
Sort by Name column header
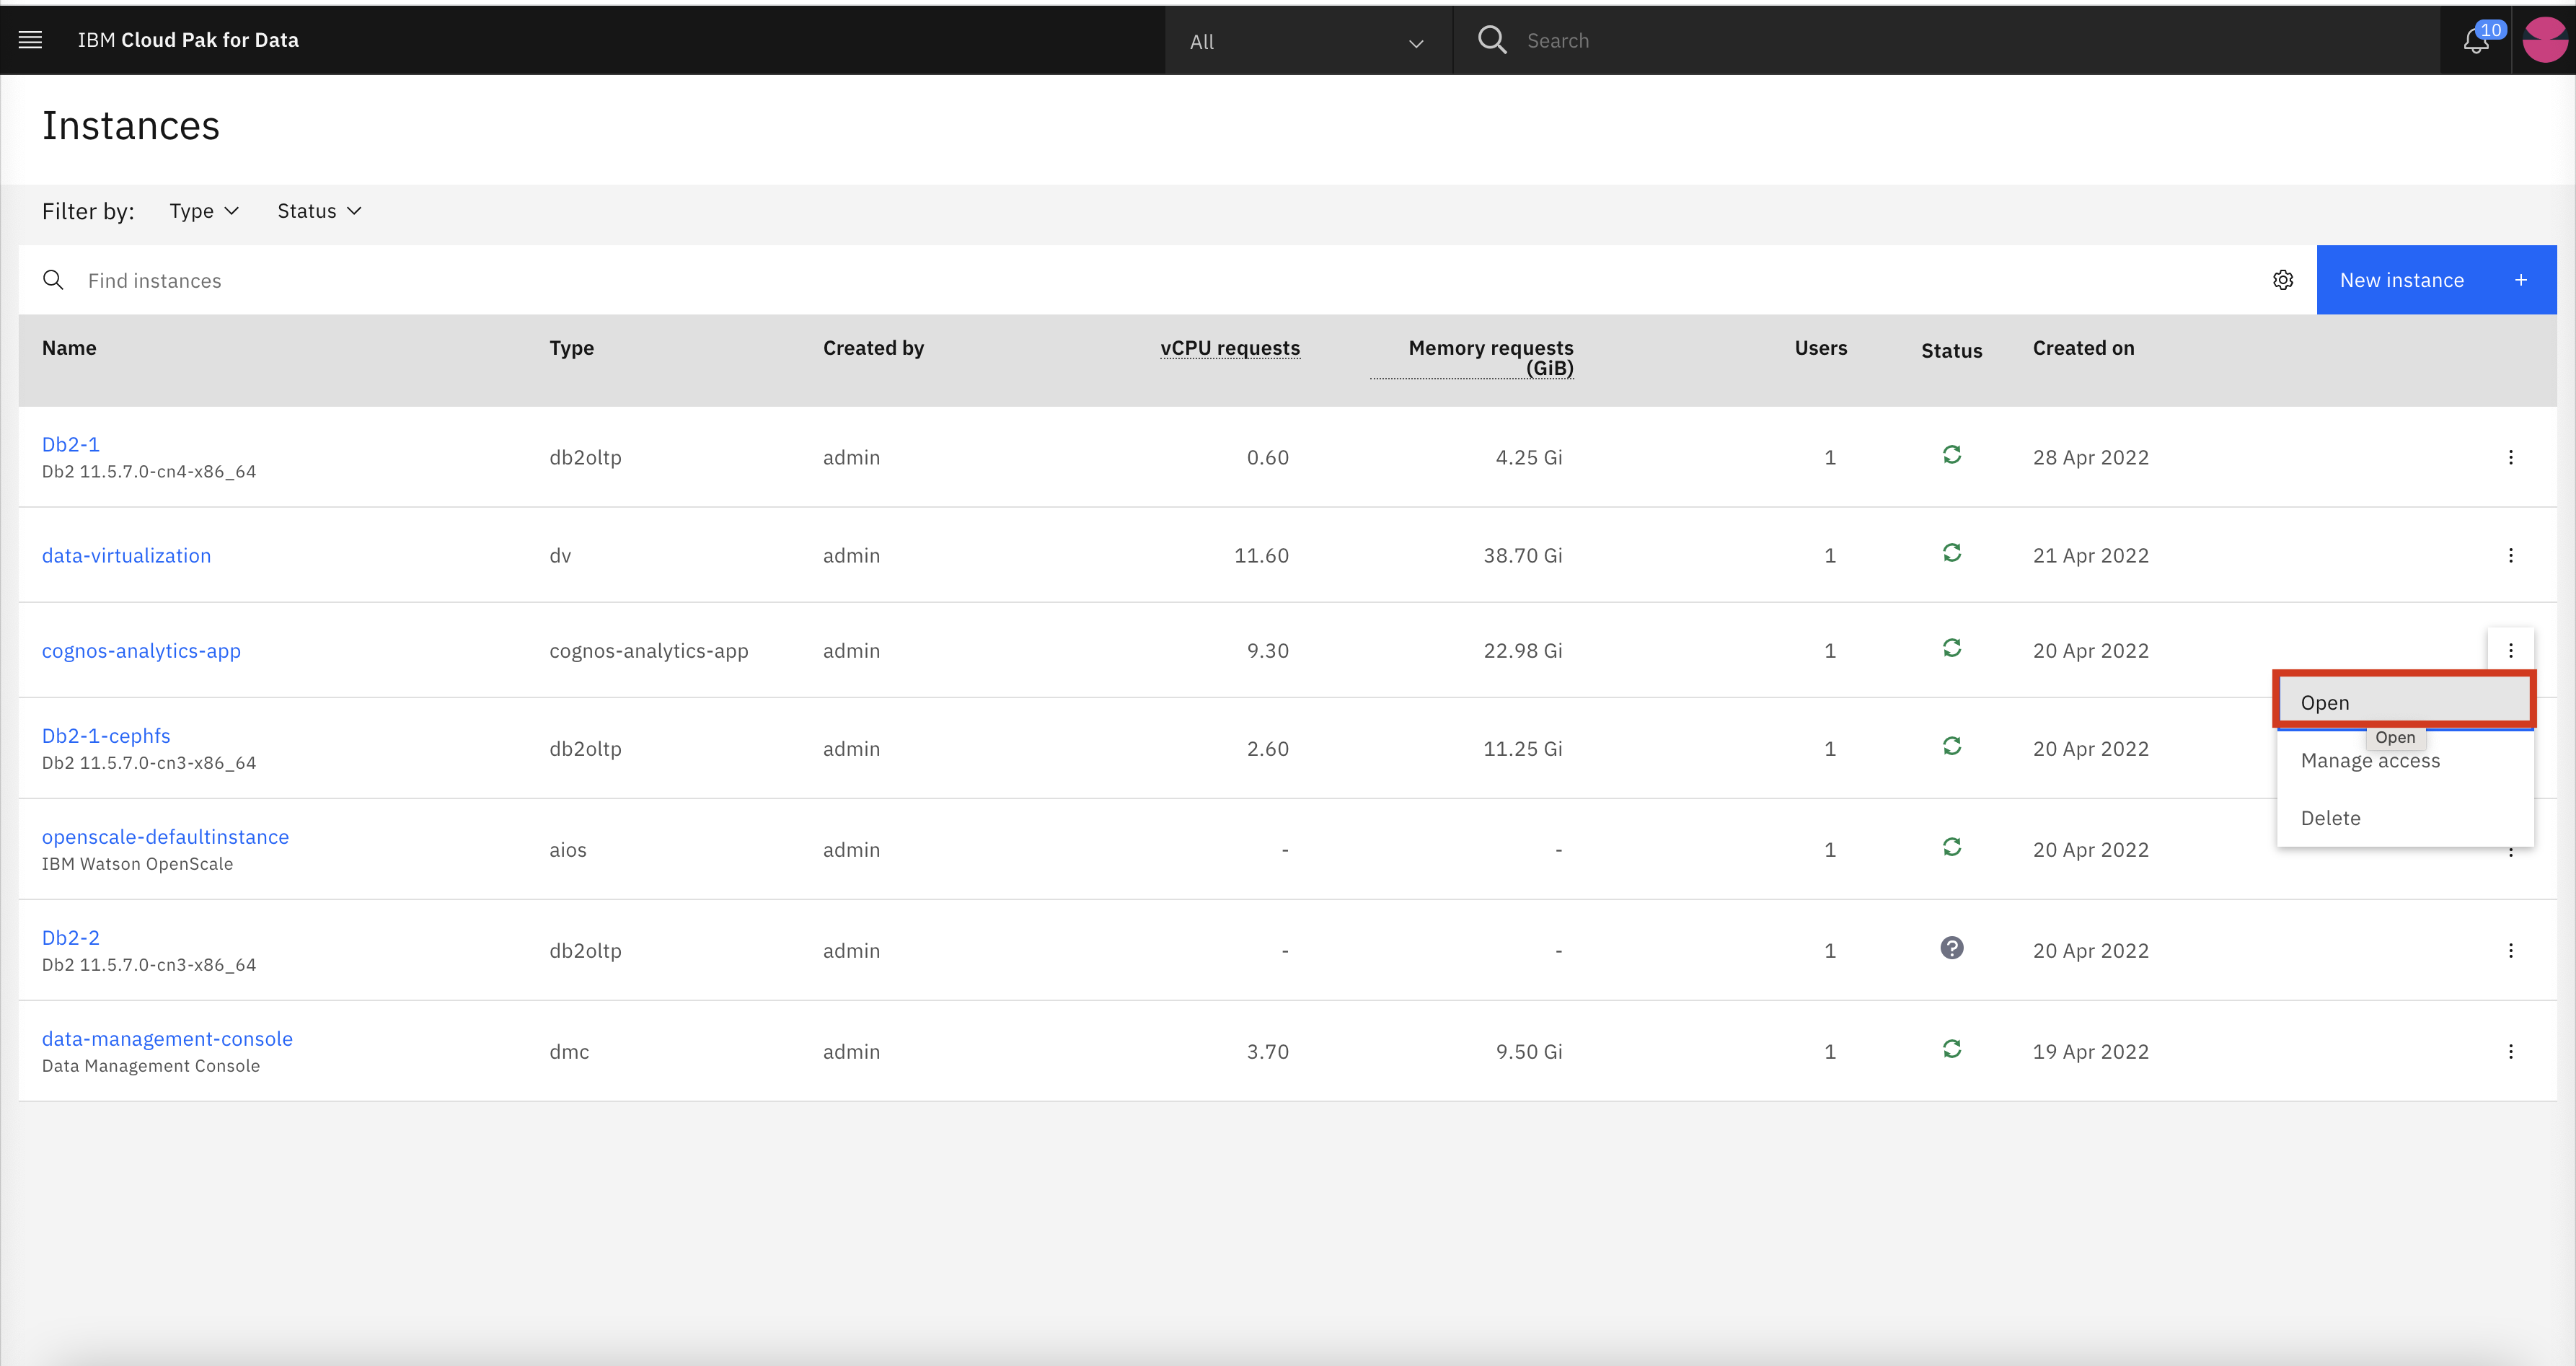point(69,348)
